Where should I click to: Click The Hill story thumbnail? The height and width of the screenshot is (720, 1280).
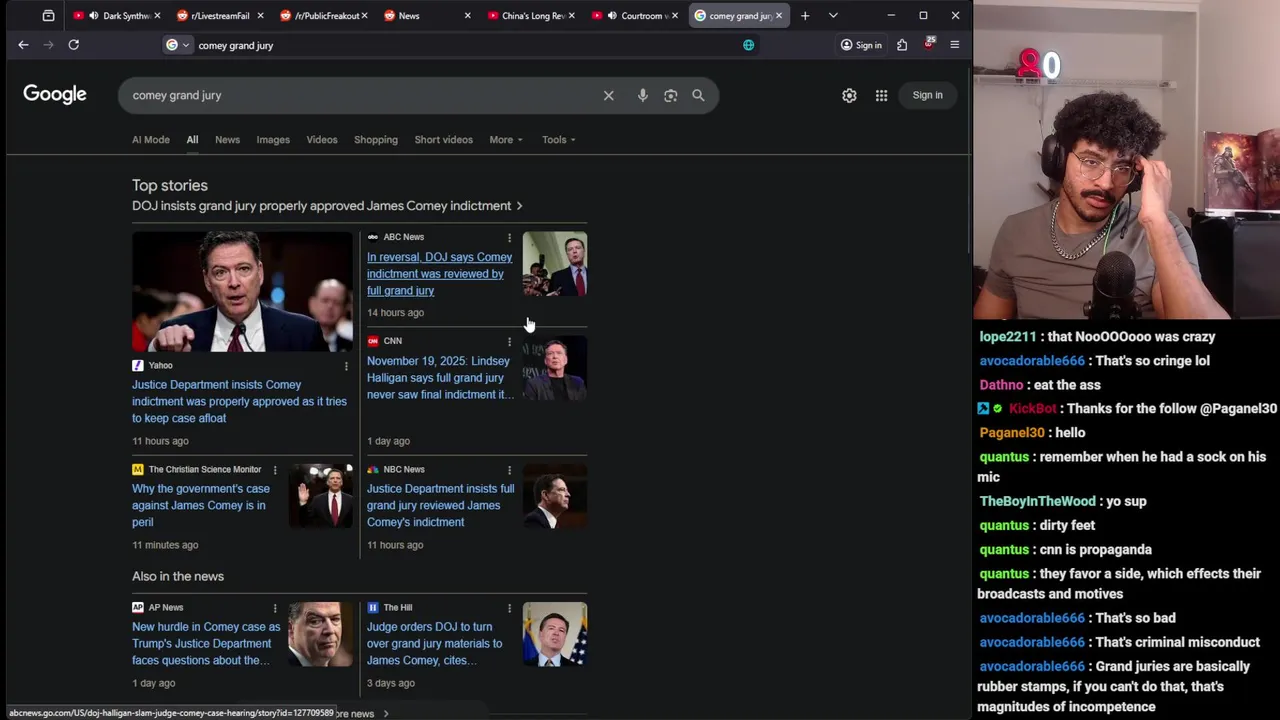pyautogui.click(x=555, y=634)
